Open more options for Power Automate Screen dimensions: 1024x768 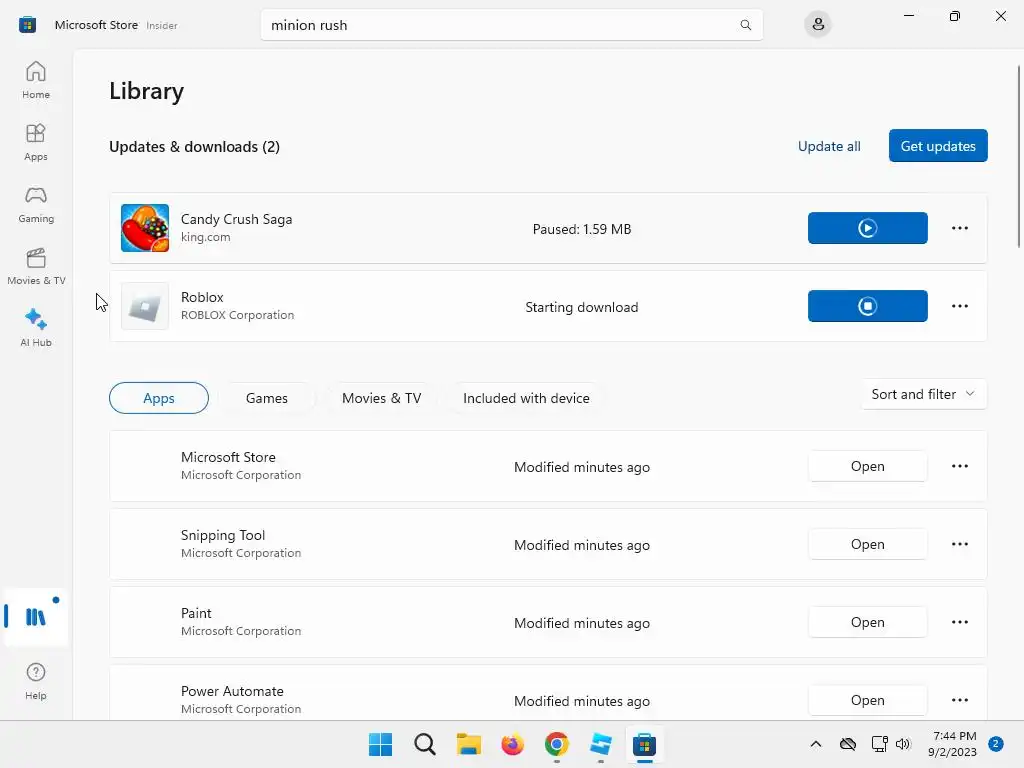pos(959,700)
